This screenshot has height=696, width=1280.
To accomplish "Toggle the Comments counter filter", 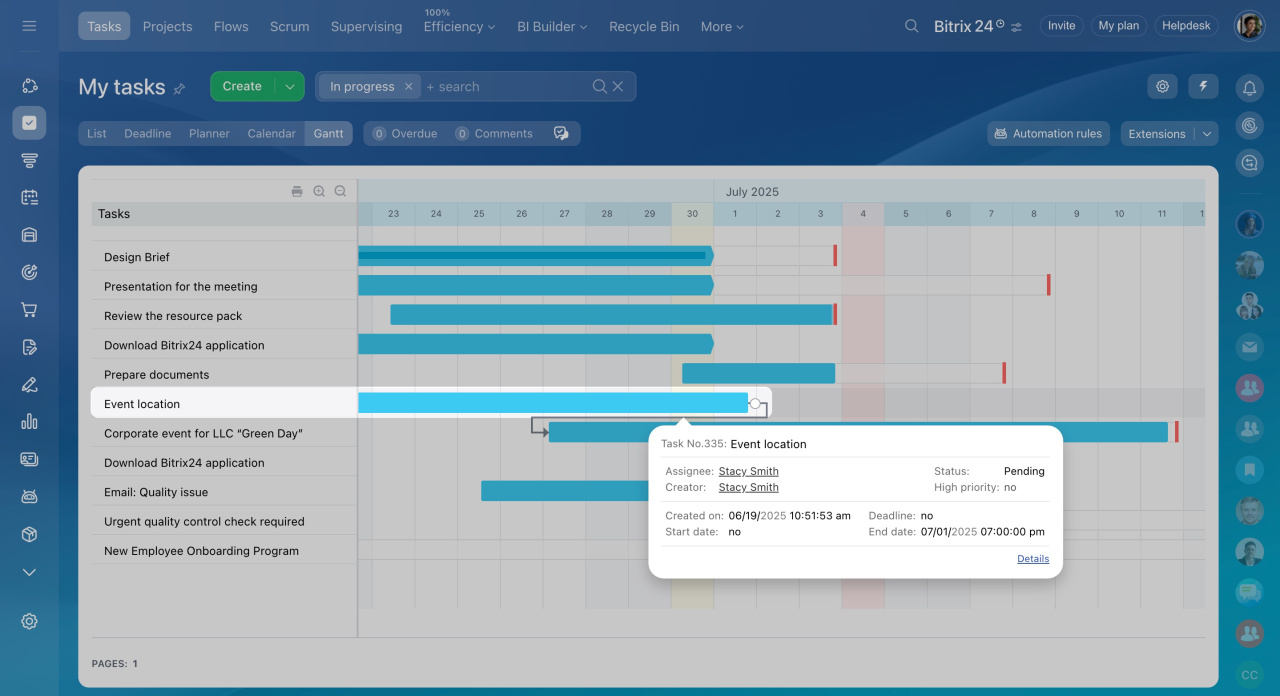I will tap(493, 134).
